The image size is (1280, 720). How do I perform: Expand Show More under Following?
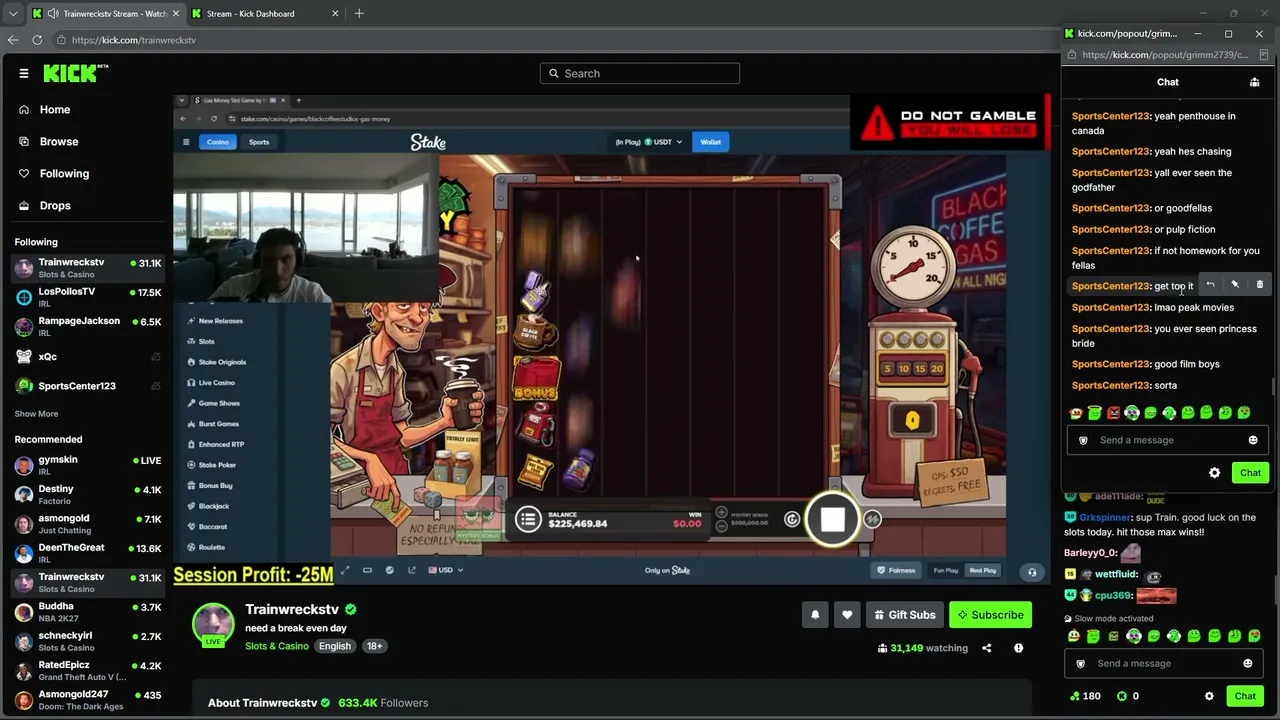tap(36, 413)
